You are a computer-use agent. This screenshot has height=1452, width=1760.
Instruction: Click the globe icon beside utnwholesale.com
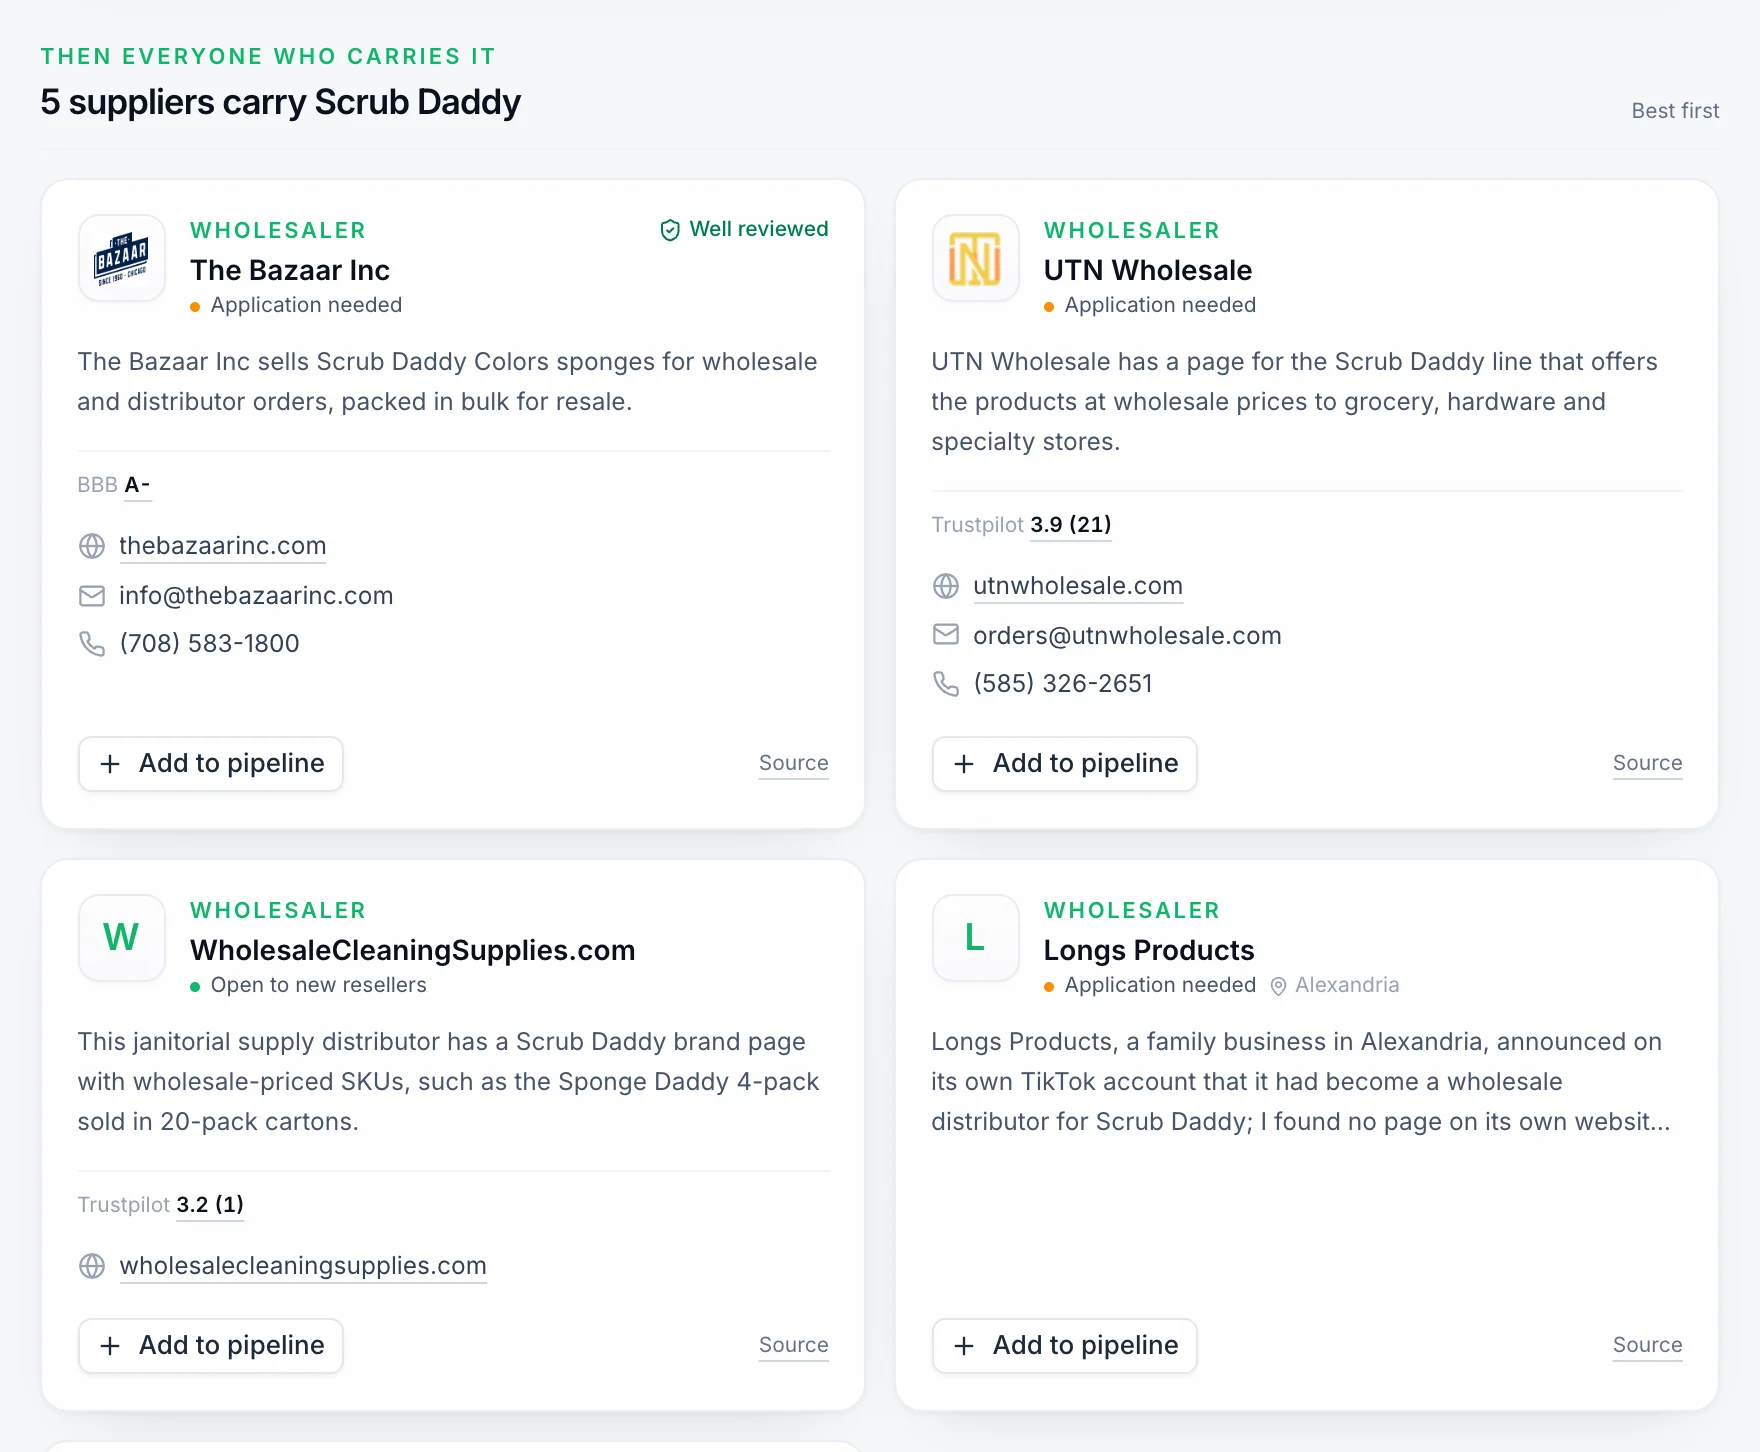click(946, 586)
